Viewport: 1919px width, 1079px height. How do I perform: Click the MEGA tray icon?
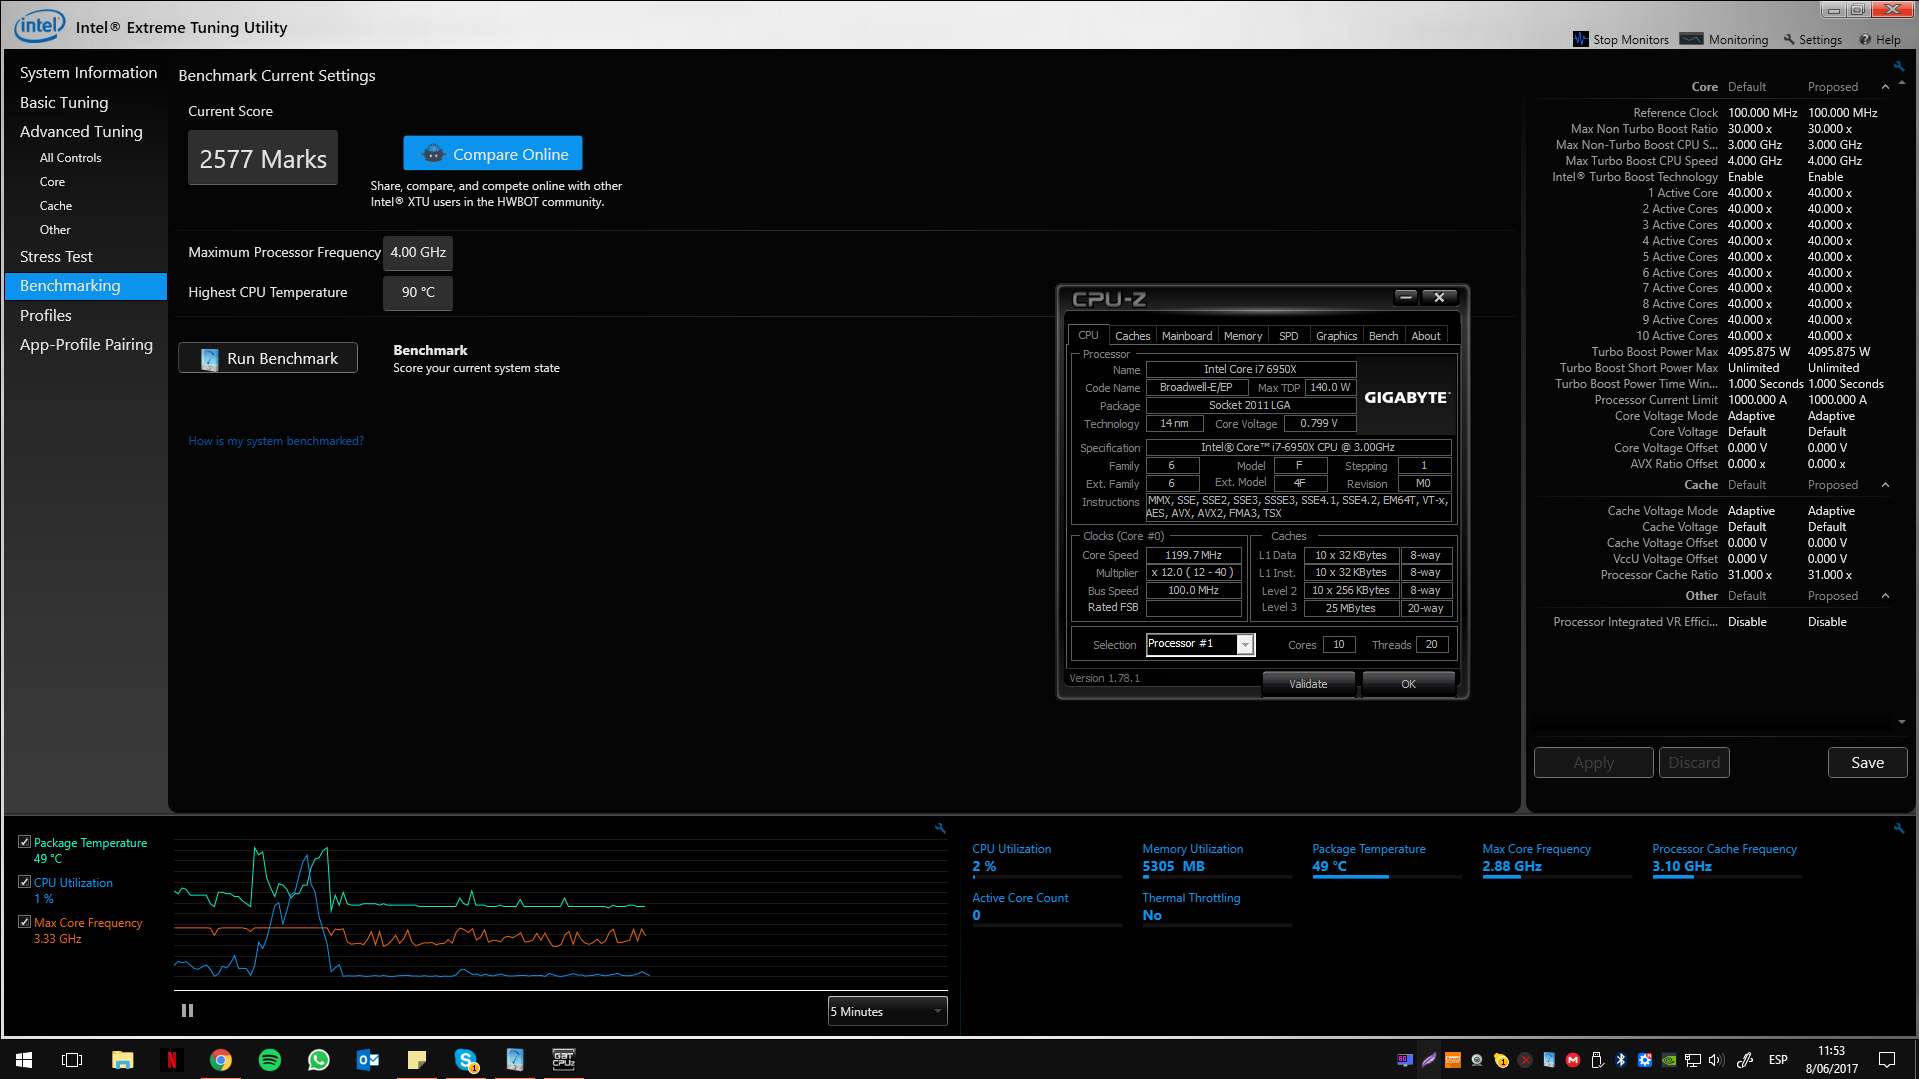coord(1573,1060)
